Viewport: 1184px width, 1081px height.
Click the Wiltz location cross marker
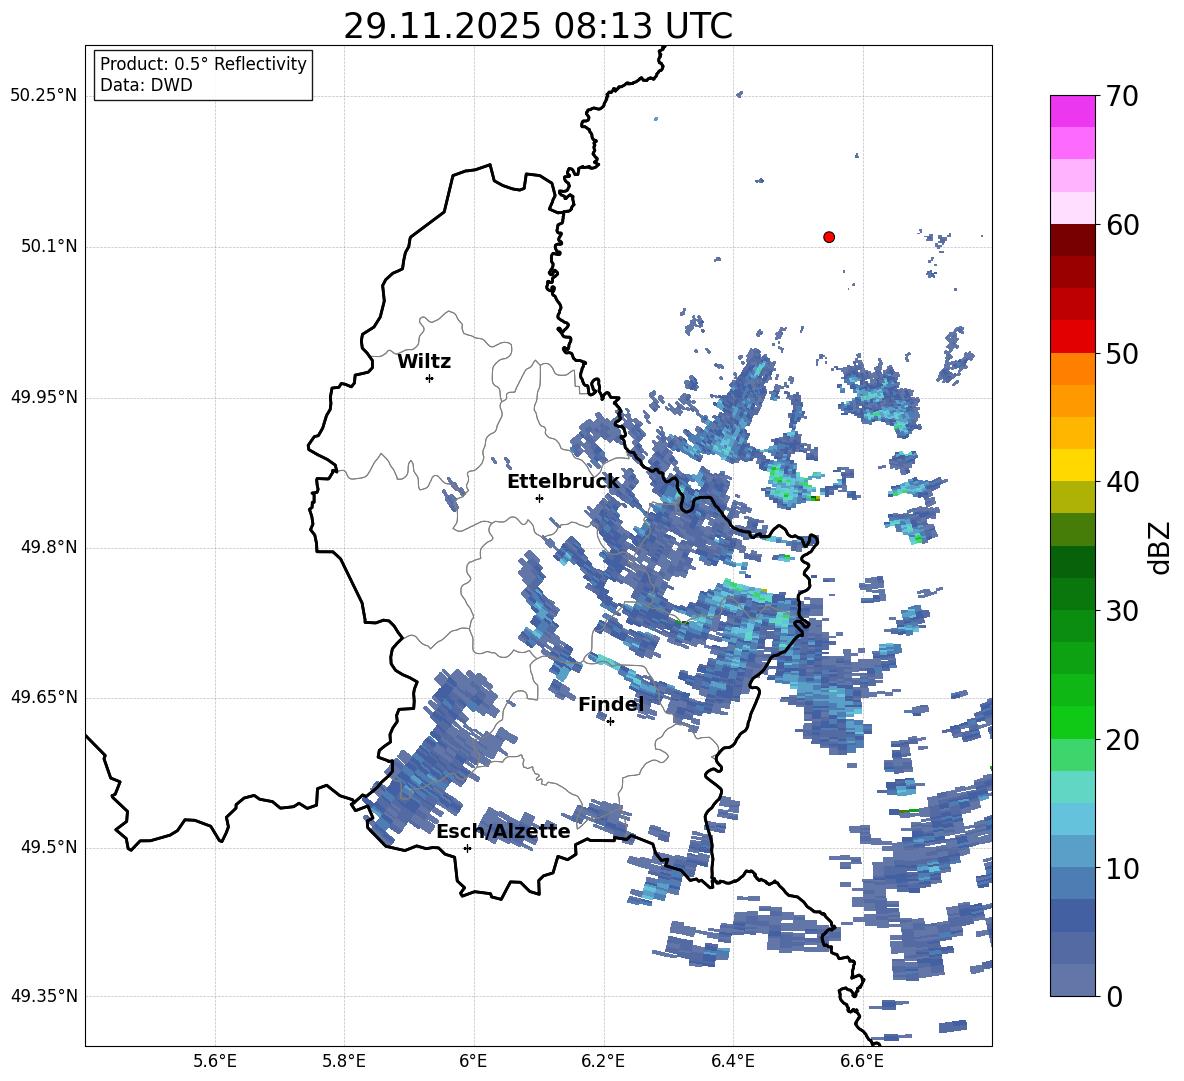pyautogui.click(x=429, y=378)
